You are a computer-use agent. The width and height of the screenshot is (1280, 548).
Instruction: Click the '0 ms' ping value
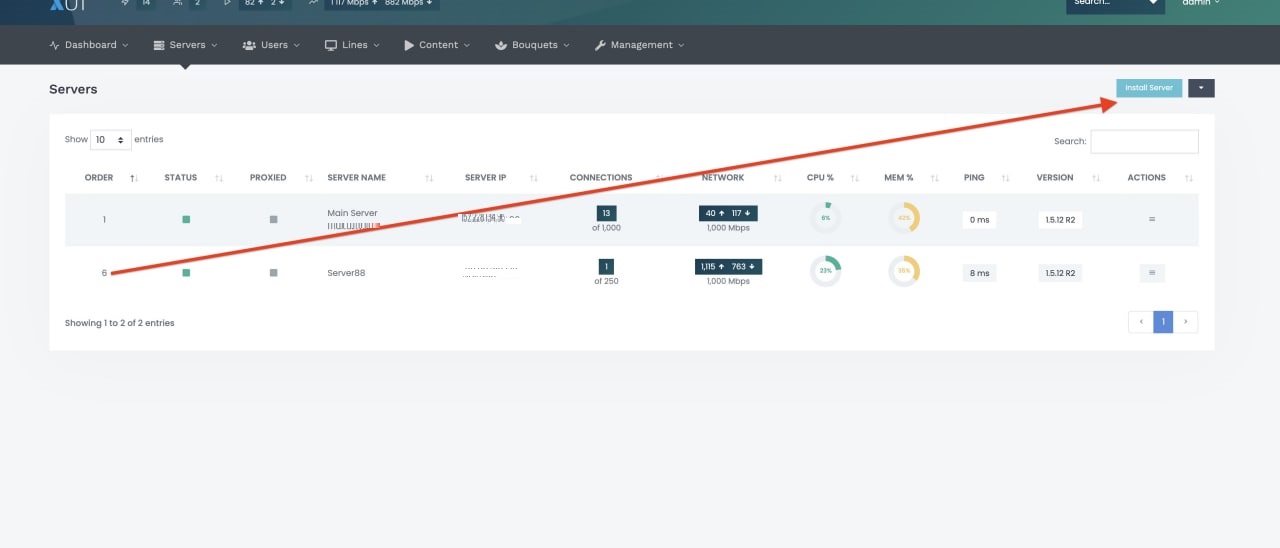pos(979,220)
